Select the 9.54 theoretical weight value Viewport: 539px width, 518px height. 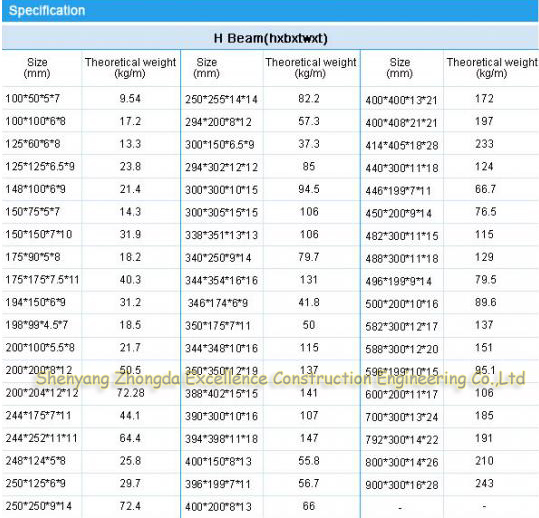point(130,99)
